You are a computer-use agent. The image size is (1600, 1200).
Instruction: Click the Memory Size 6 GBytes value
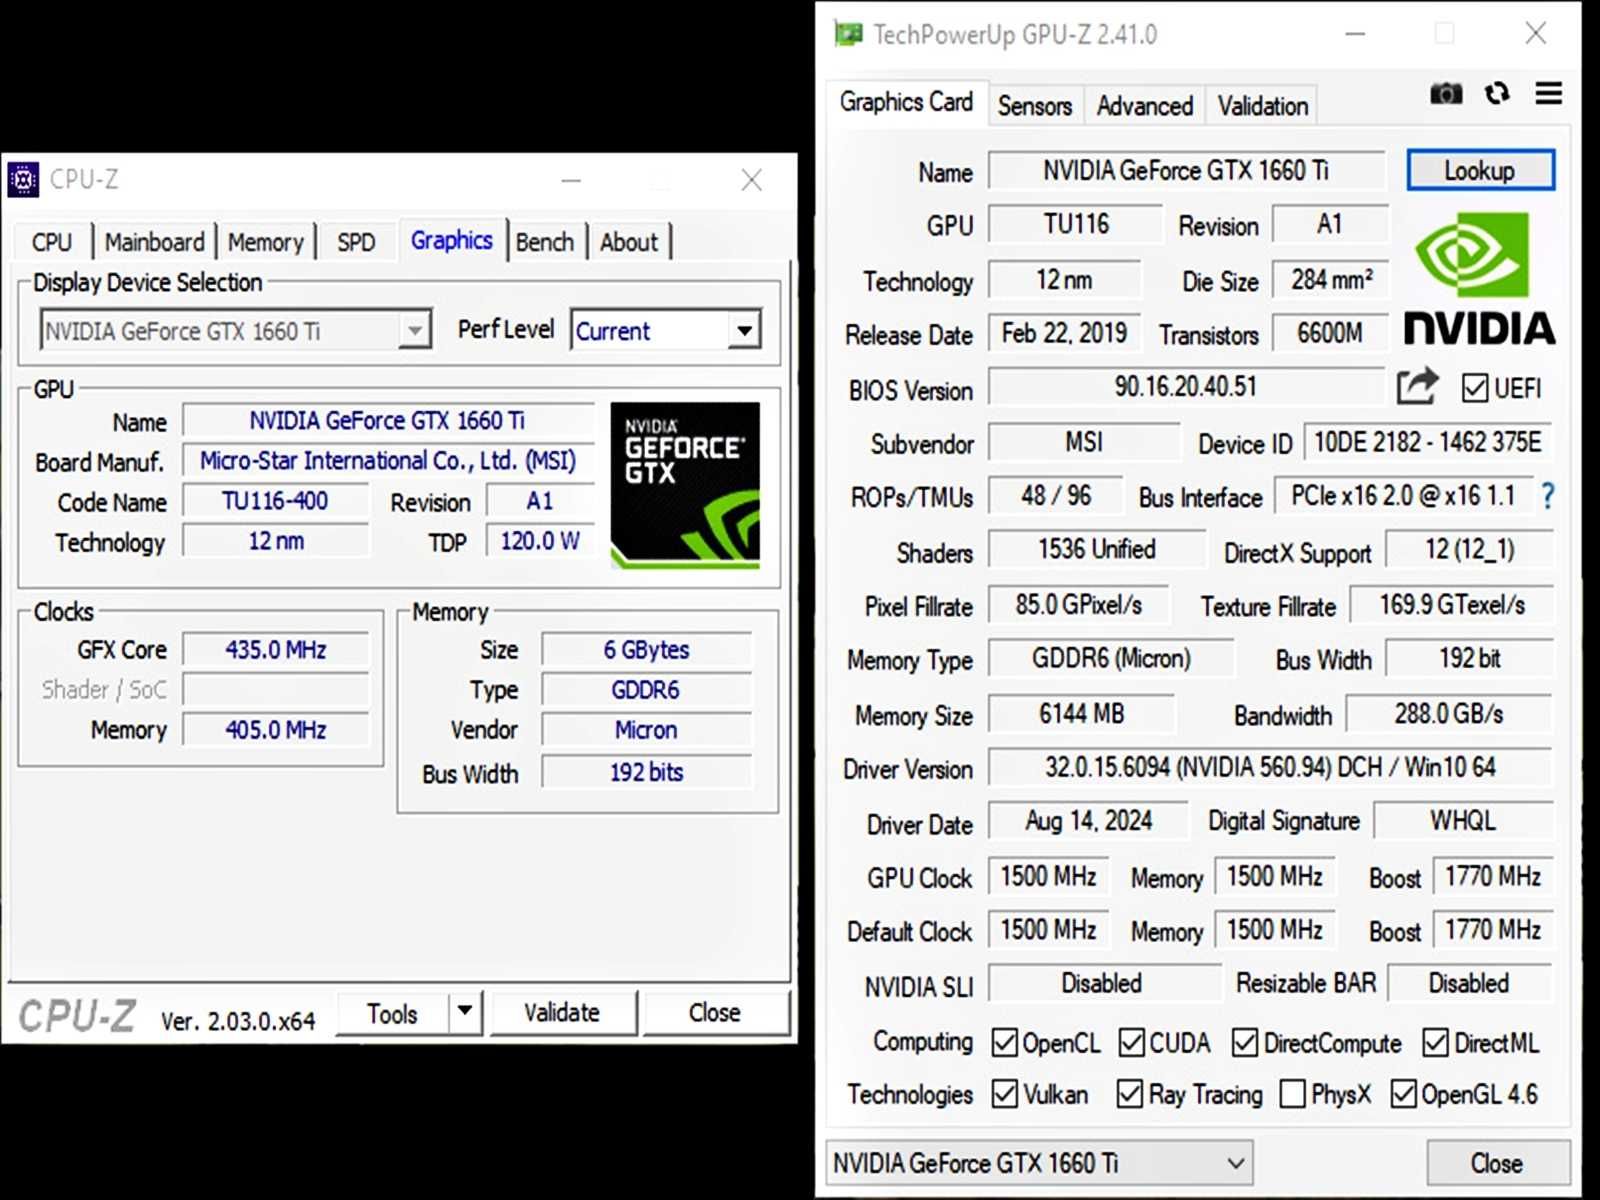coord(646,650)
